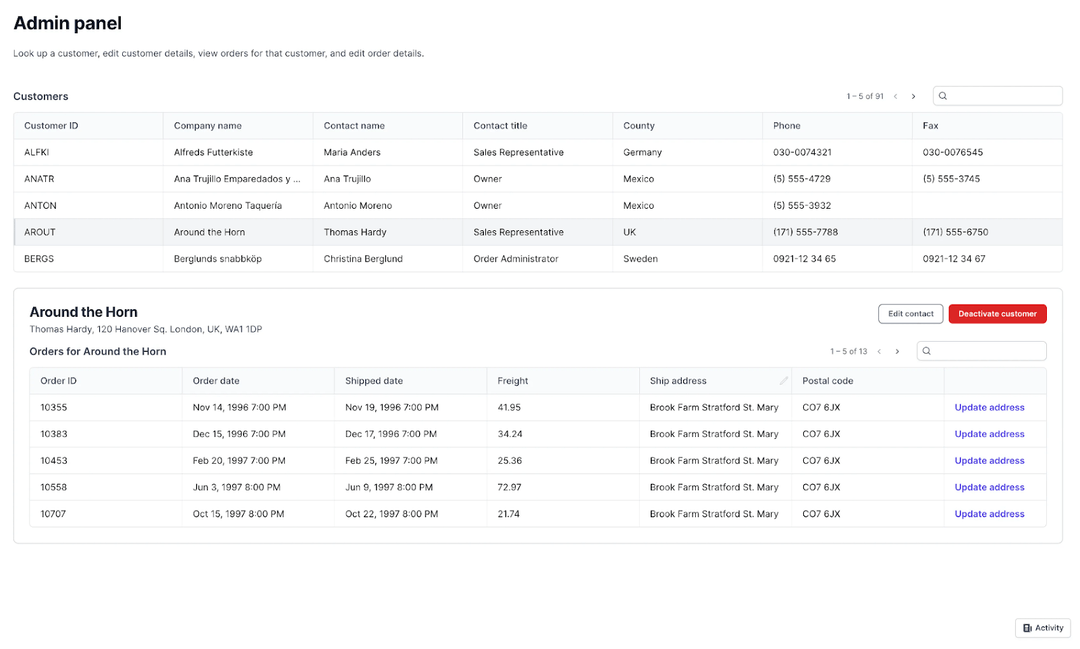Click the Edit contact button

tap(910, 313)
